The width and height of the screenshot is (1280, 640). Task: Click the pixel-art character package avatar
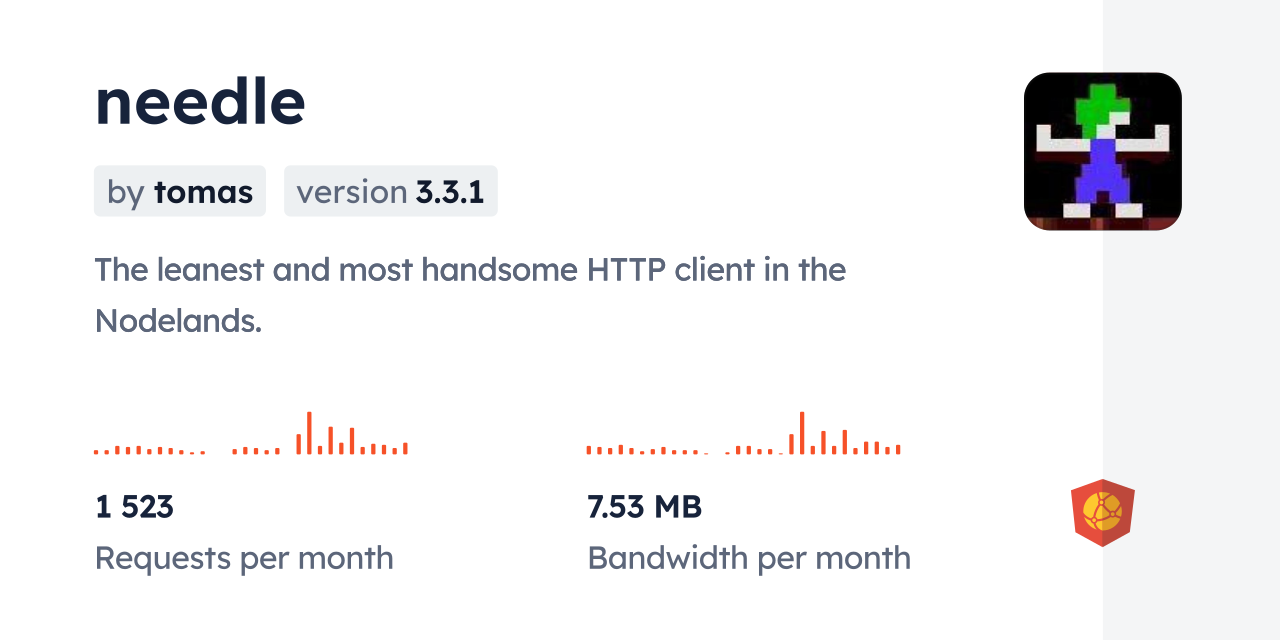pyautogui.click(x=1102, y=152)
